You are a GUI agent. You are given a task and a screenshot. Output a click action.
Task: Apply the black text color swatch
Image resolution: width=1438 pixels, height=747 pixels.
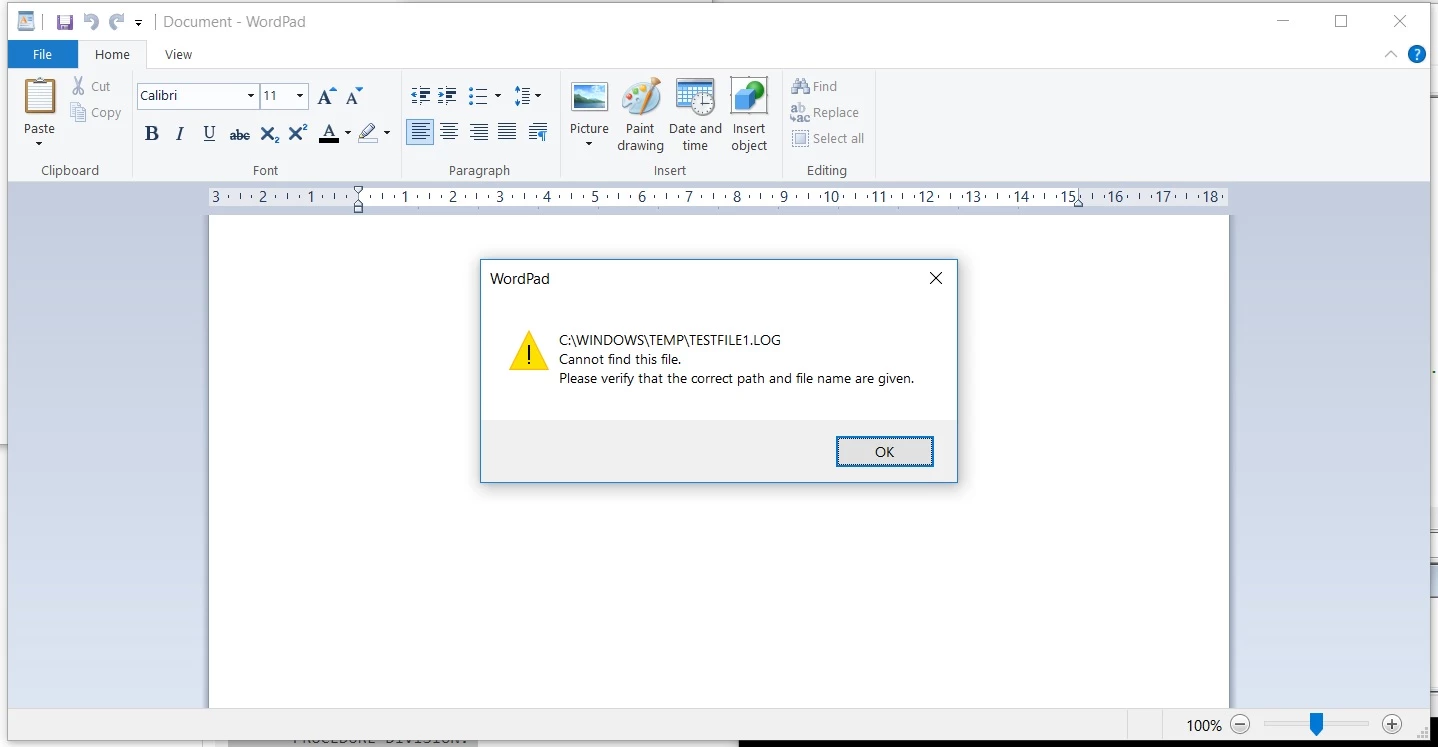point(329,133)
